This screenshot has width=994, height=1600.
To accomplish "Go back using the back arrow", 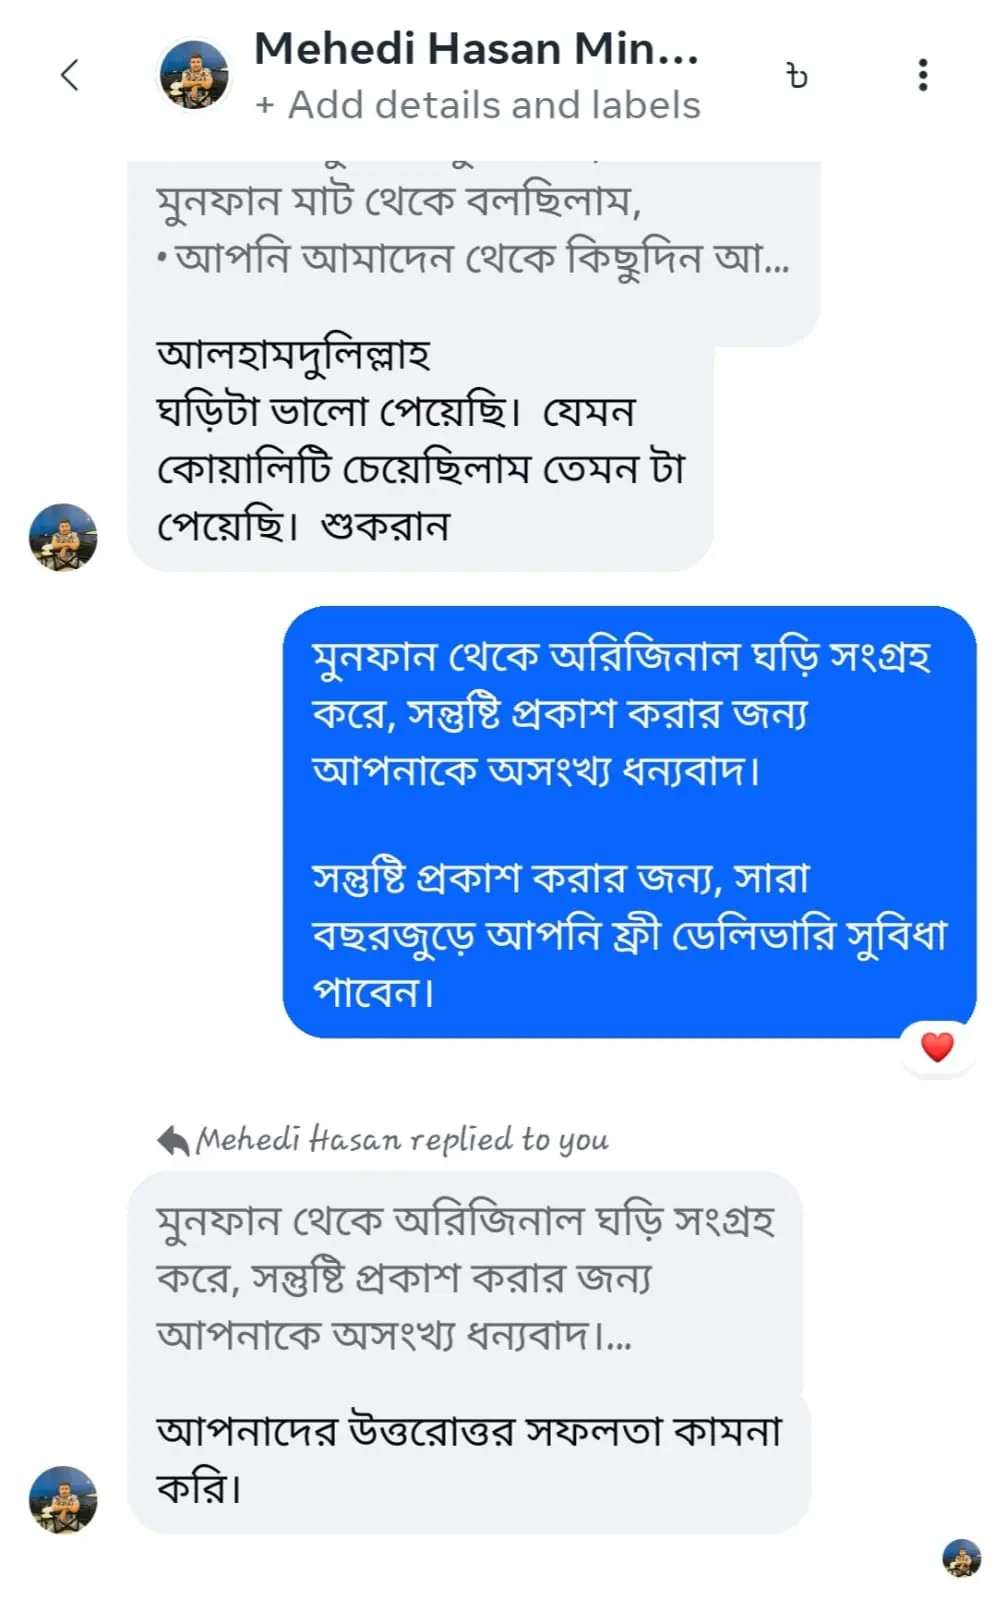I will tap(69, 75).
